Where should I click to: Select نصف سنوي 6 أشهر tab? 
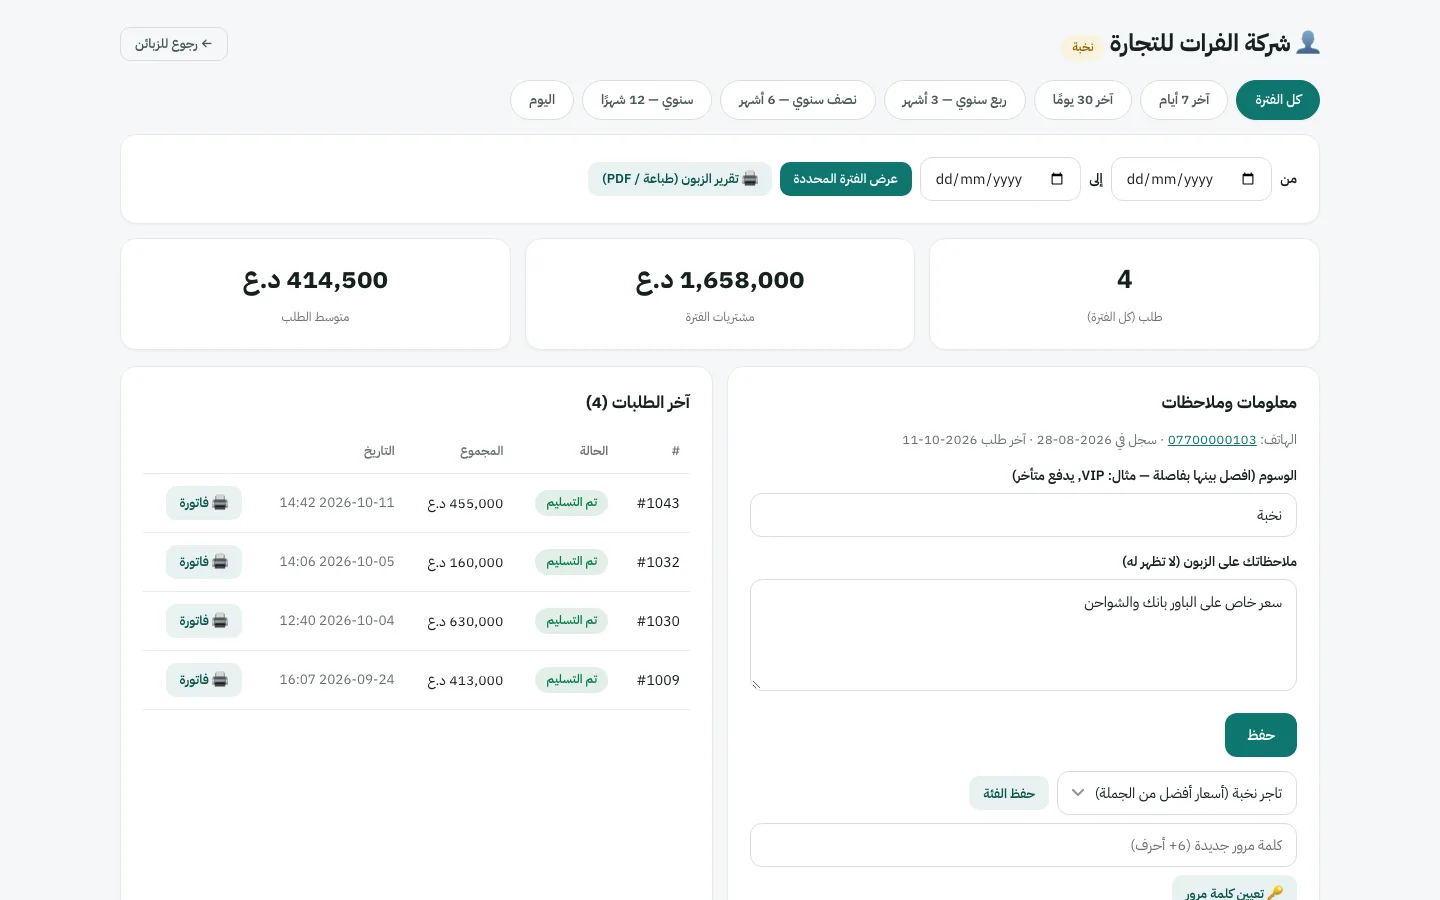pyautogui.click(x=798, y=100)
